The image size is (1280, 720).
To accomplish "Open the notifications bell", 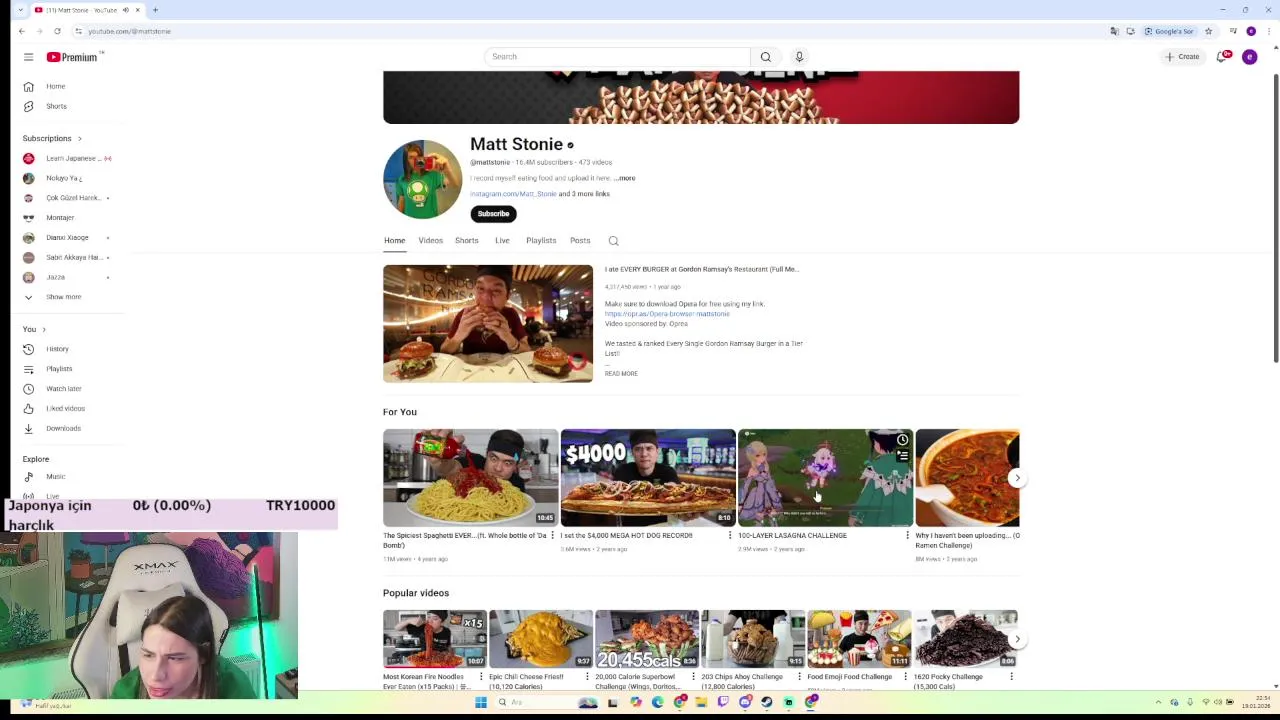I will (x=1222, y=57).
